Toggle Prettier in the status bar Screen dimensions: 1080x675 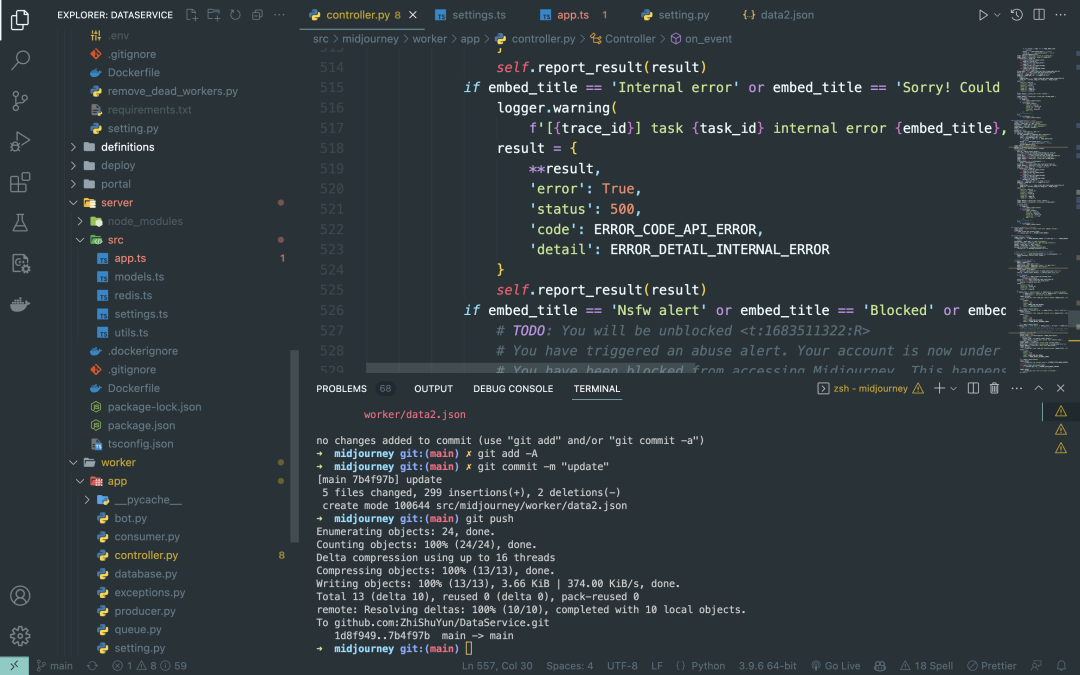[991, 666]
